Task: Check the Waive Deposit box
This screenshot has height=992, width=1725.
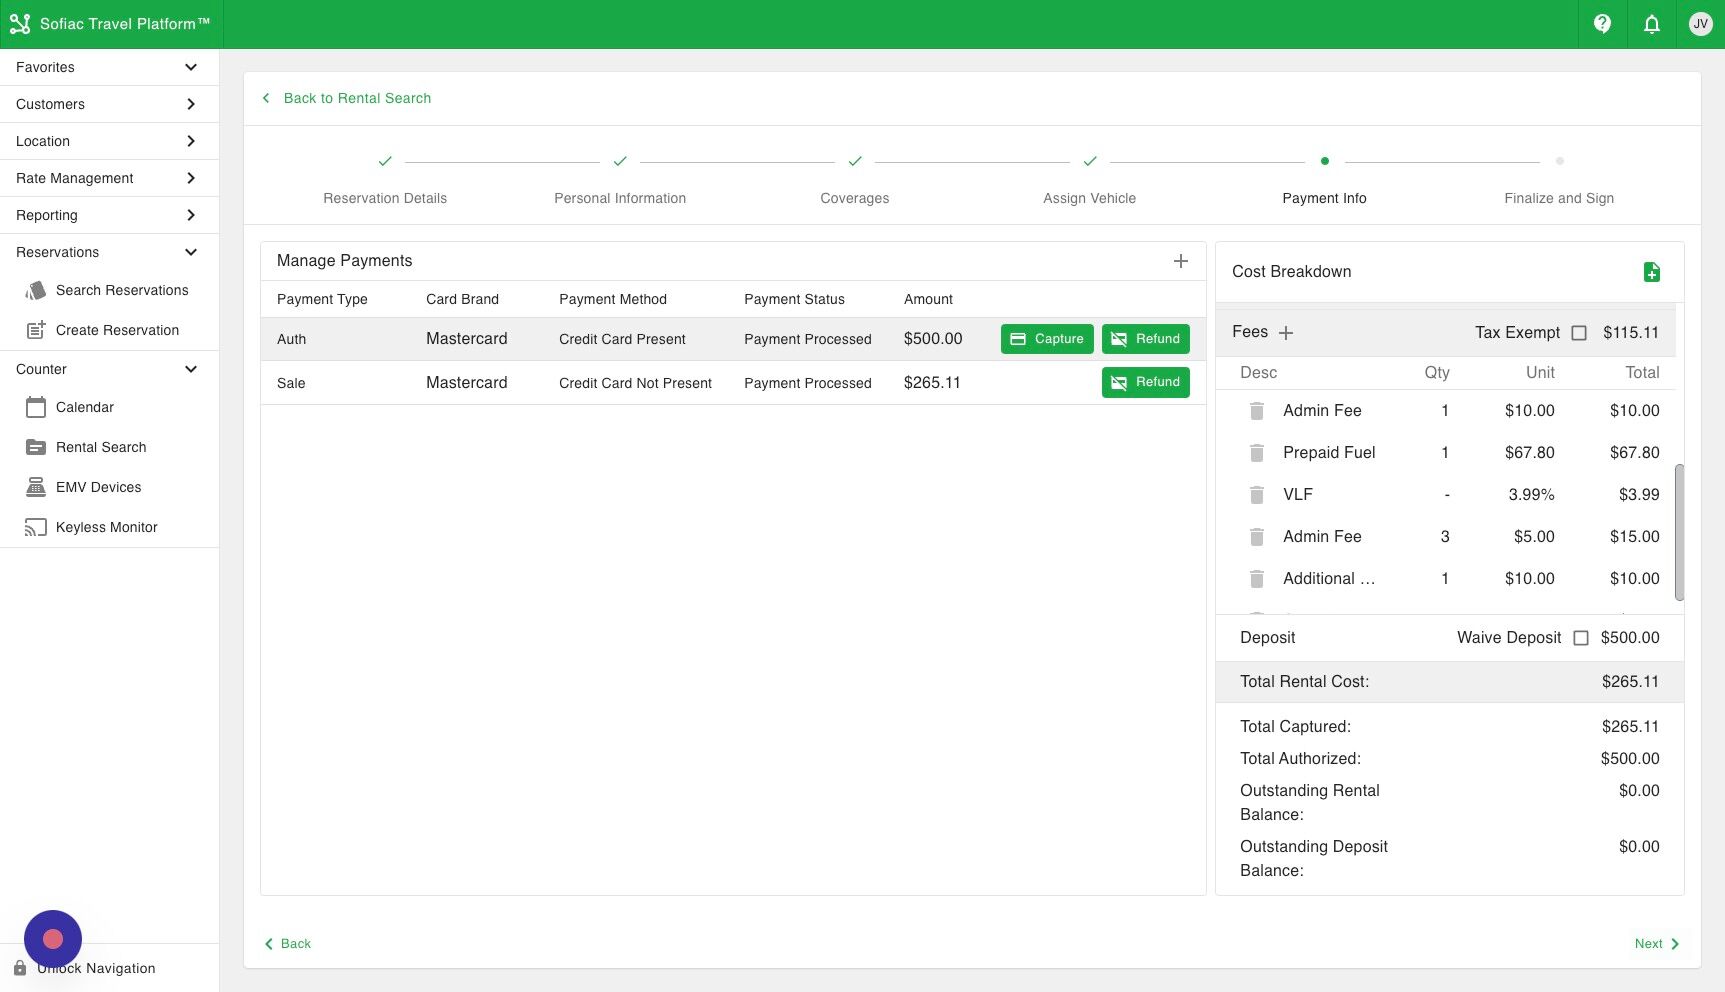Action: tap(1580, 637)
